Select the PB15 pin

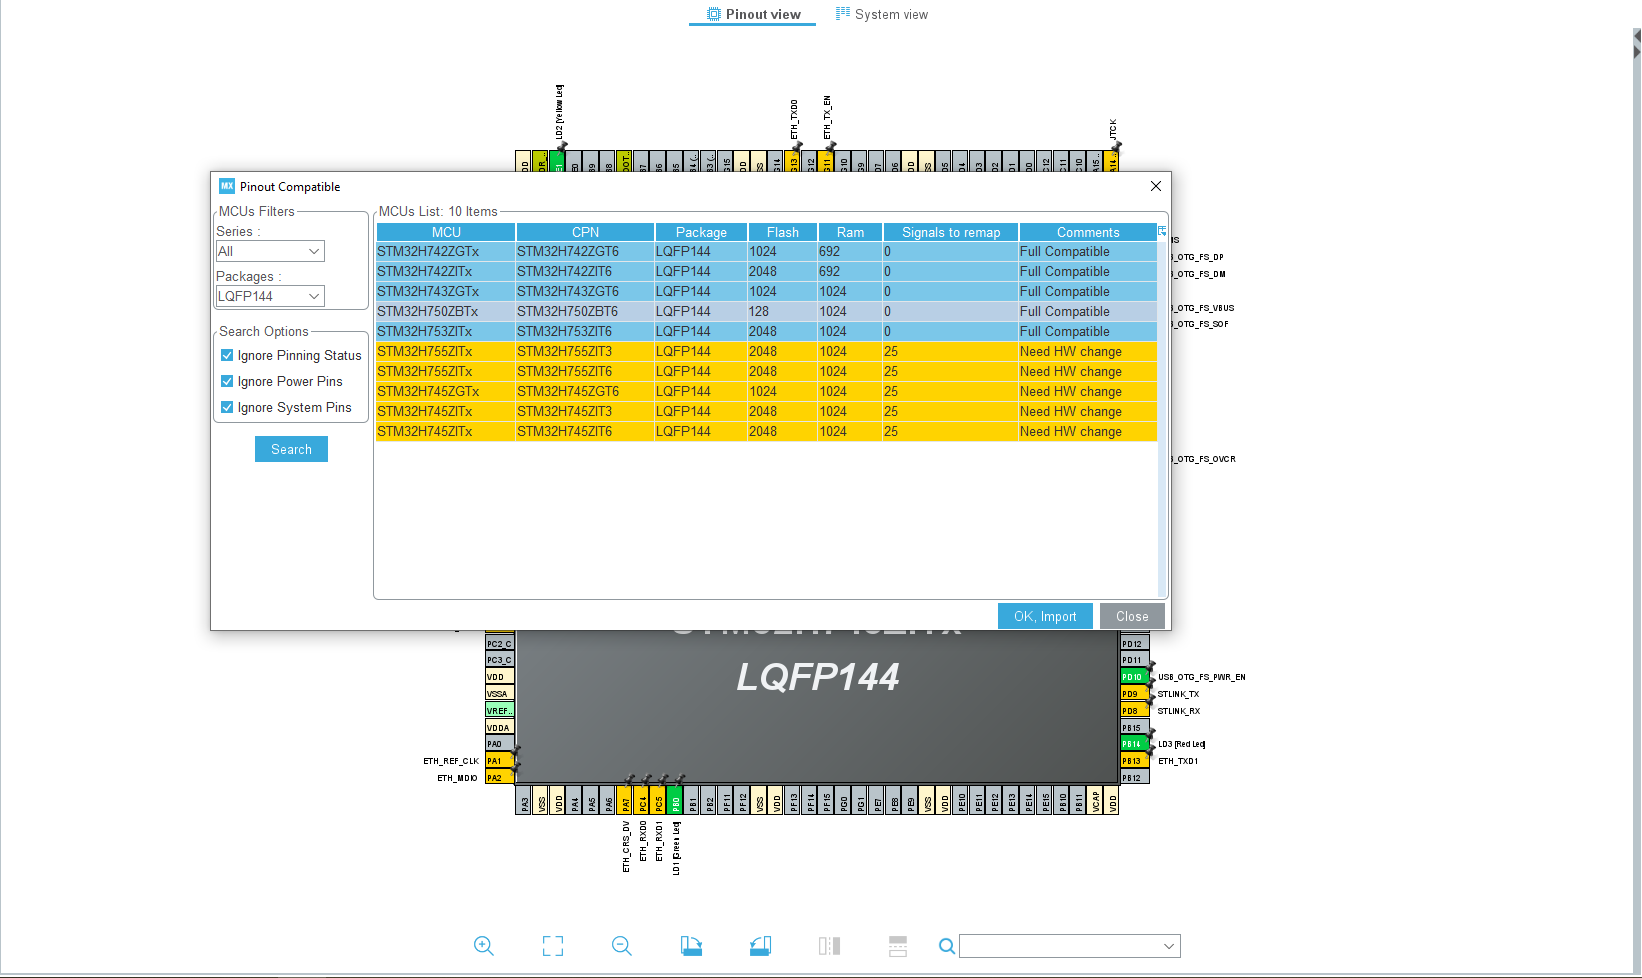coord(1134,728)
